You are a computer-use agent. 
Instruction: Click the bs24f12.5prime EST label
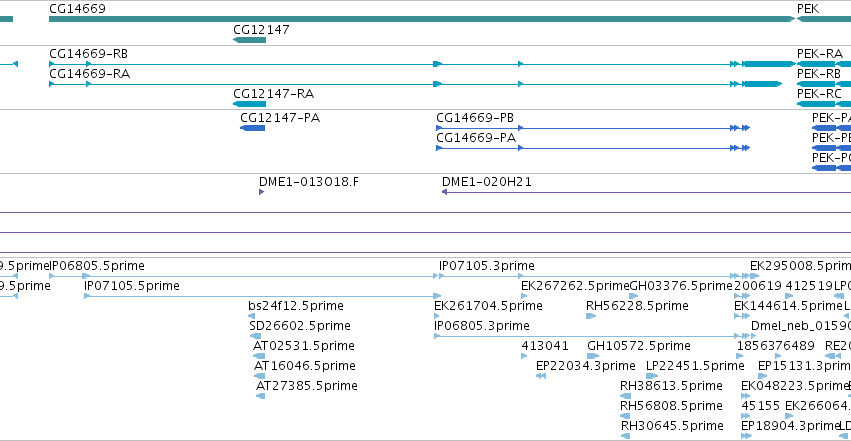click(296, 306)
